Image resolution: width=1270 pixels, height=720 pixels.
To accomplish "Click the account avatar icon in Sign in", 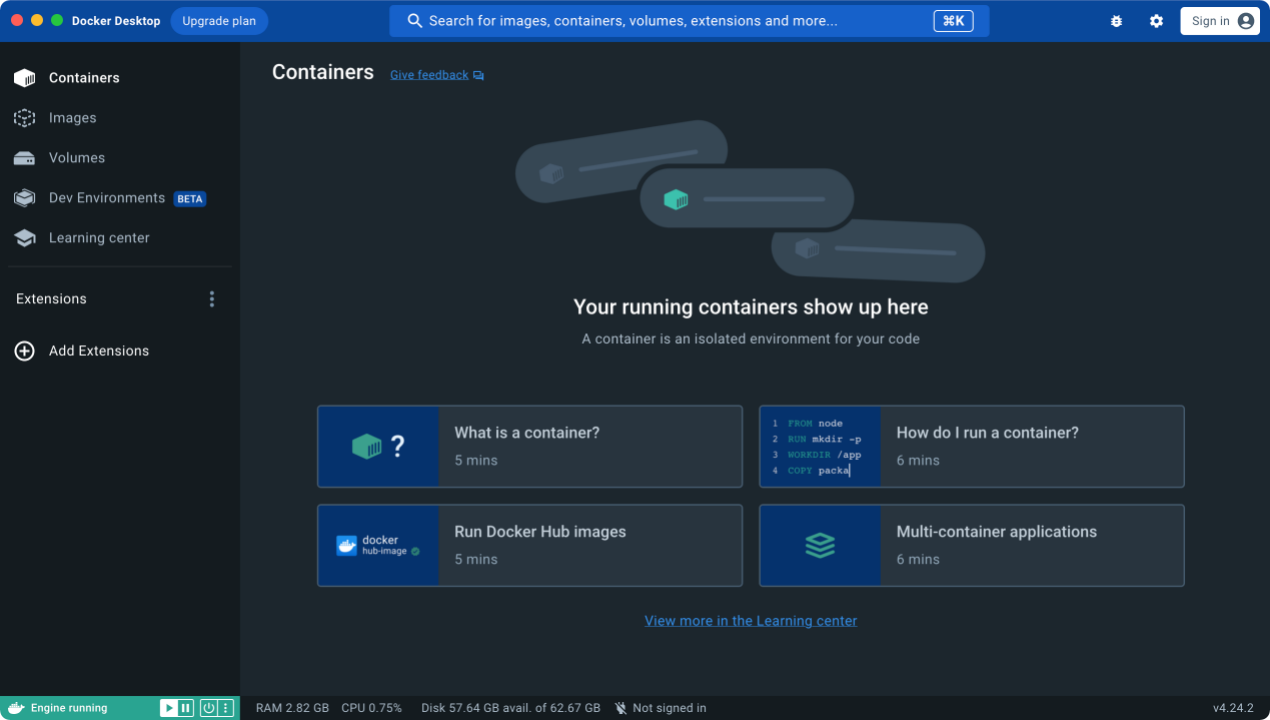I will click(x=1245, y=21).
